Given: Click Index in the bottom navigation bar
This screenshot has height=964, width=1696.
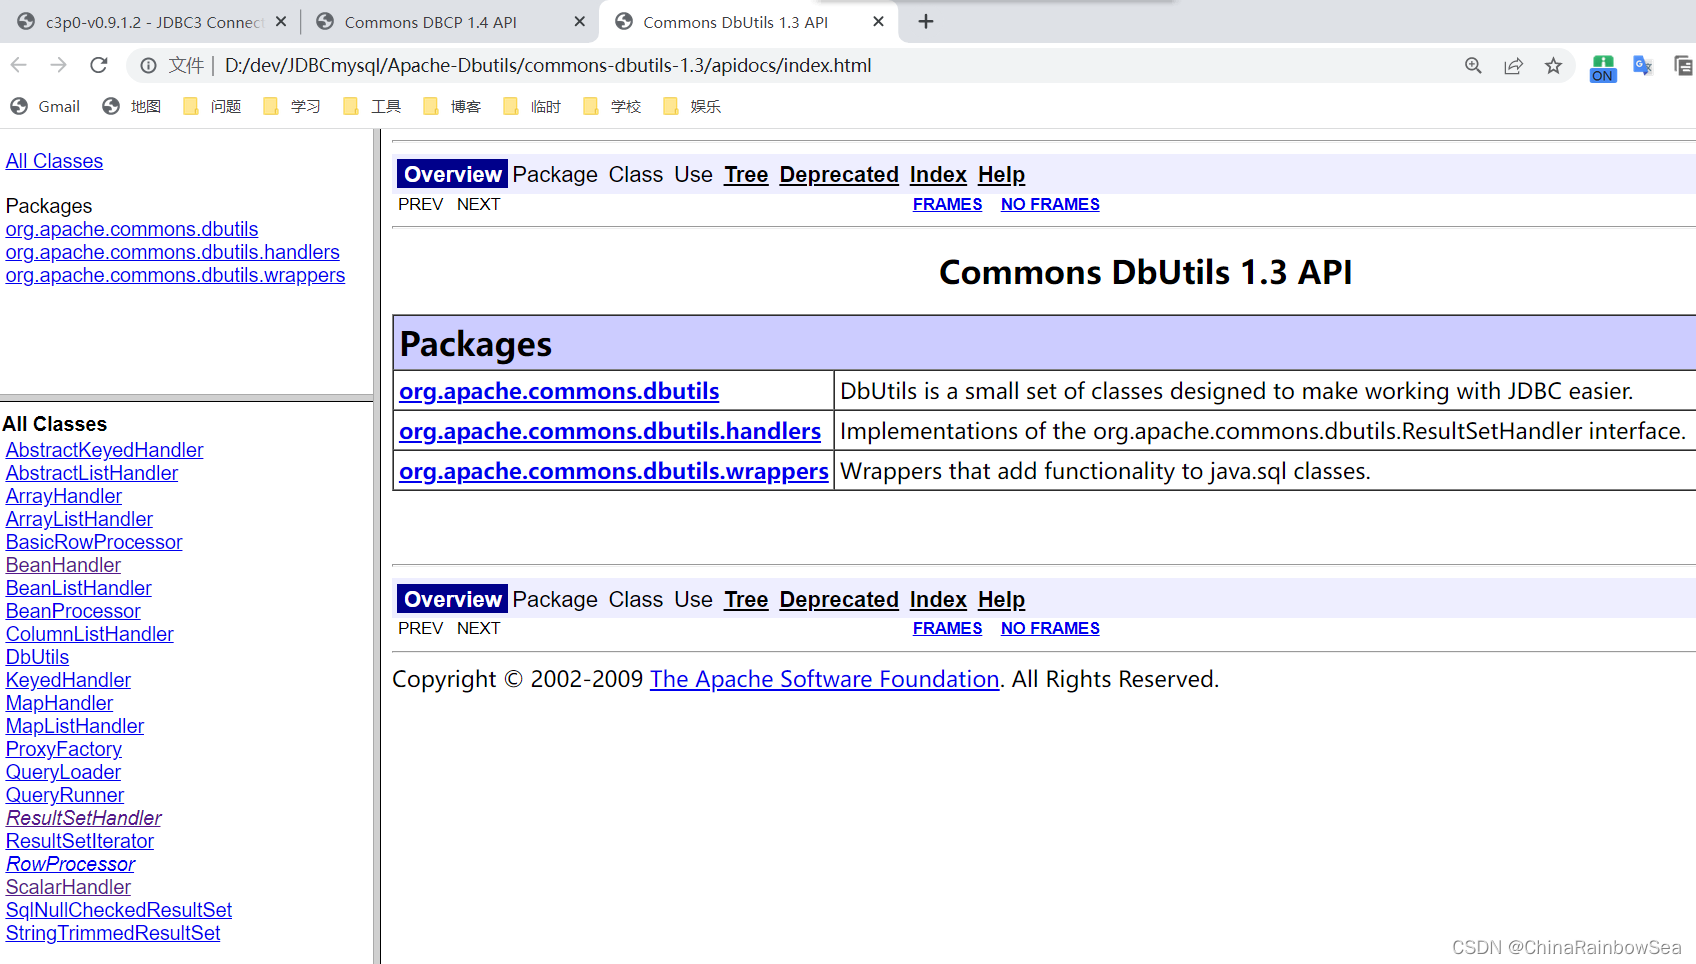Looking at the screenshot, I should pos(938,599).
